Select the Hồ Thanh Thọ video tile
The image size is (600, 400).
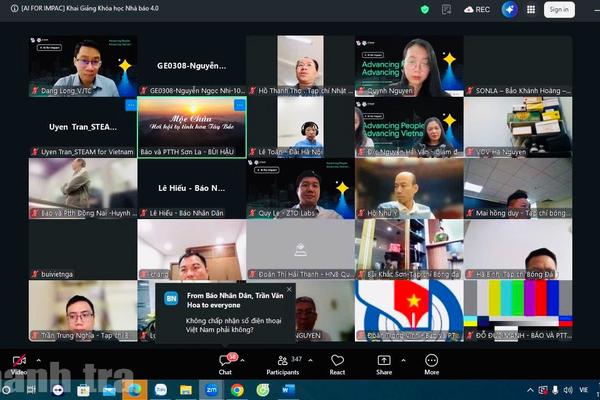[x=300, y=66]
